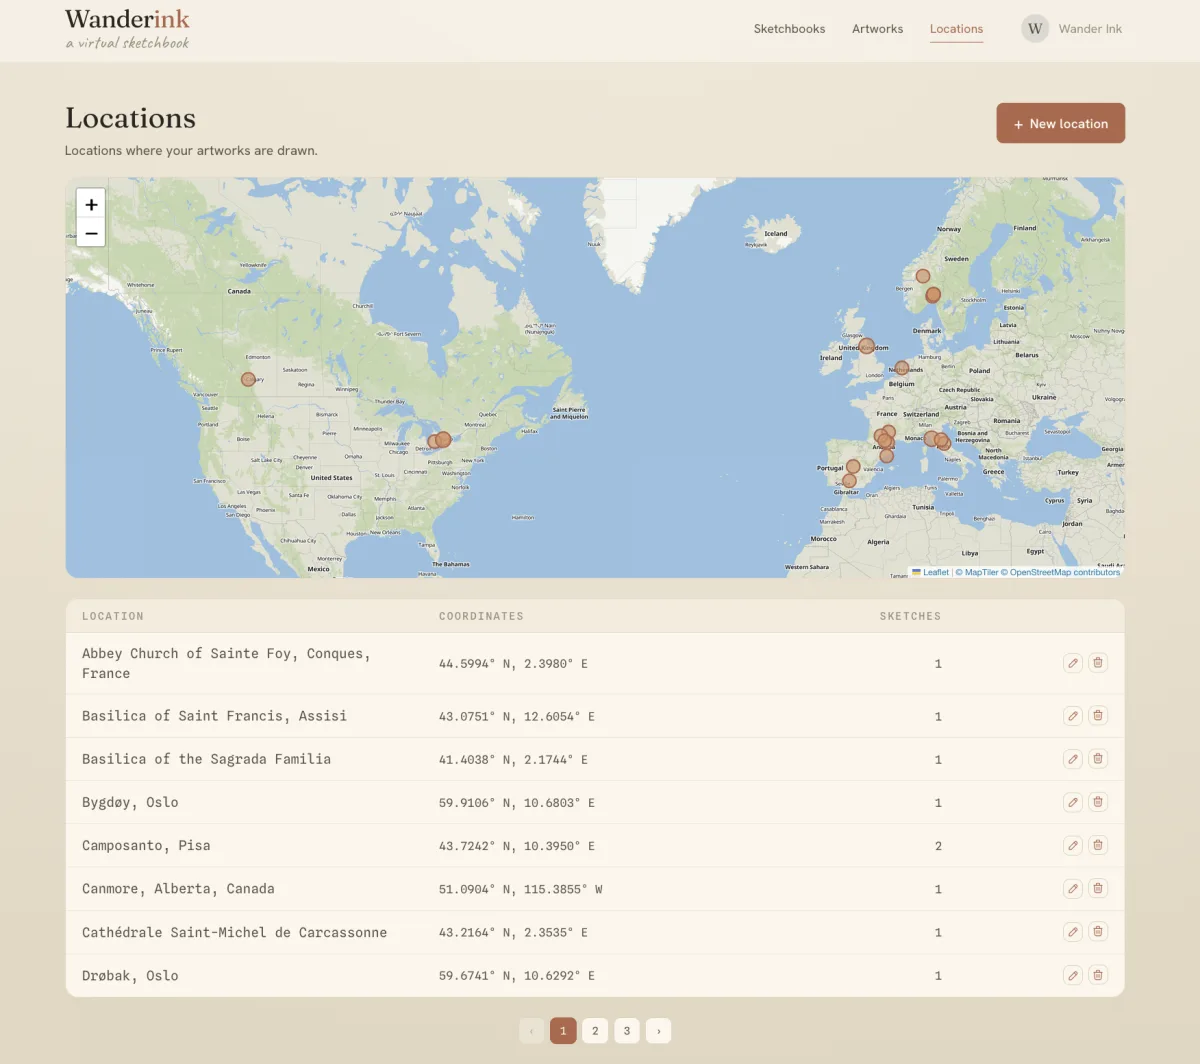Click the previous page arrow

[x=531, y=1030]
